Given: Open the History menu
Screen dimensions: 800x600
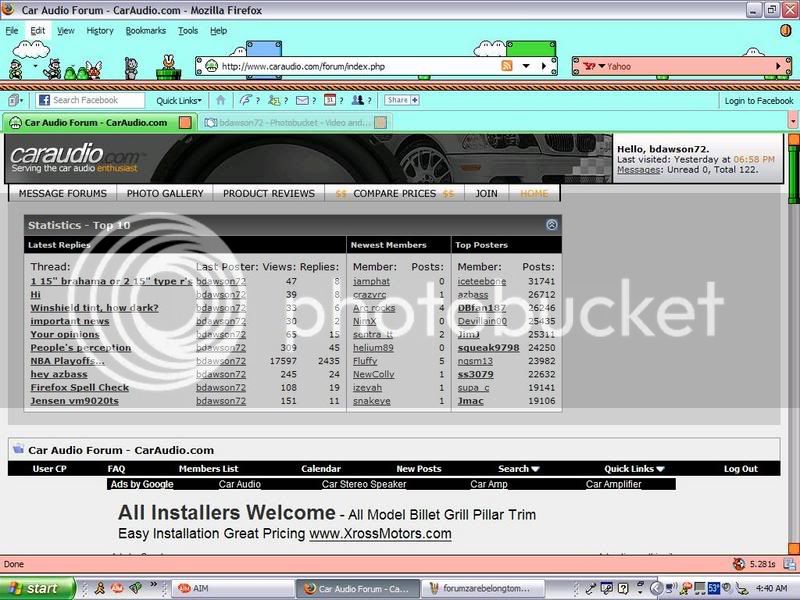Looking at the screenshot, I should point(100,31).
